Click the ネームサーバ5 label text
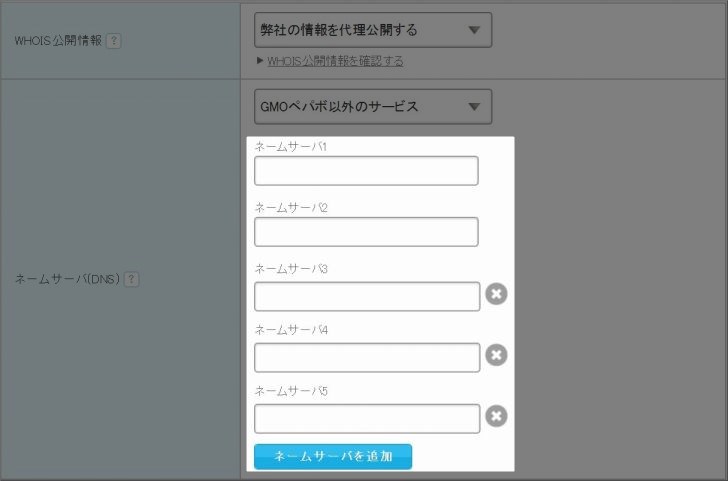 (x=291, y=391)
